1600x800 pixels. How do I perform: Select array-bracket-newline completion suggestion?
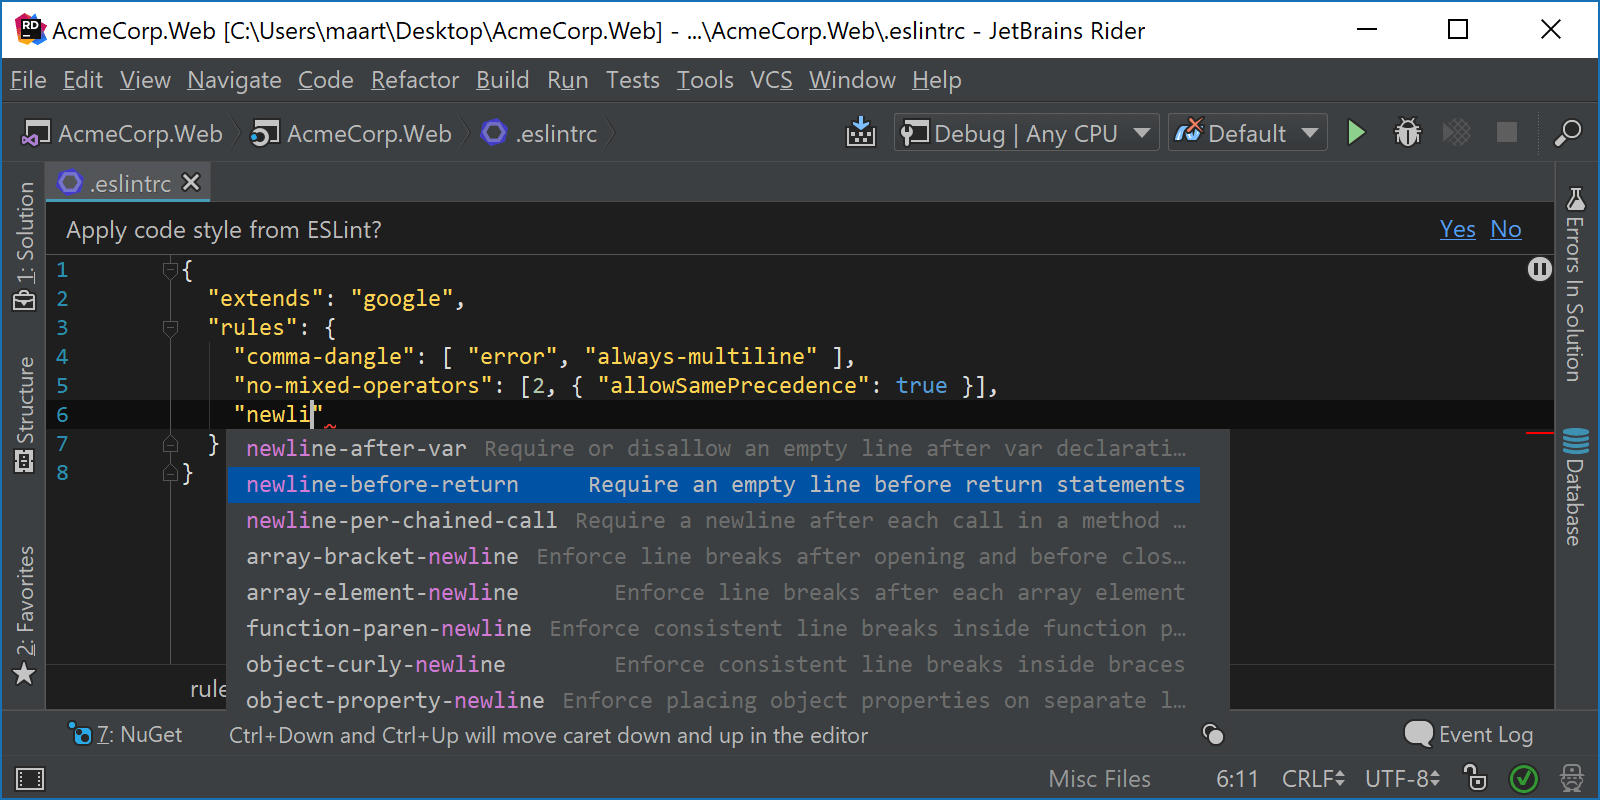pos(713,556)
